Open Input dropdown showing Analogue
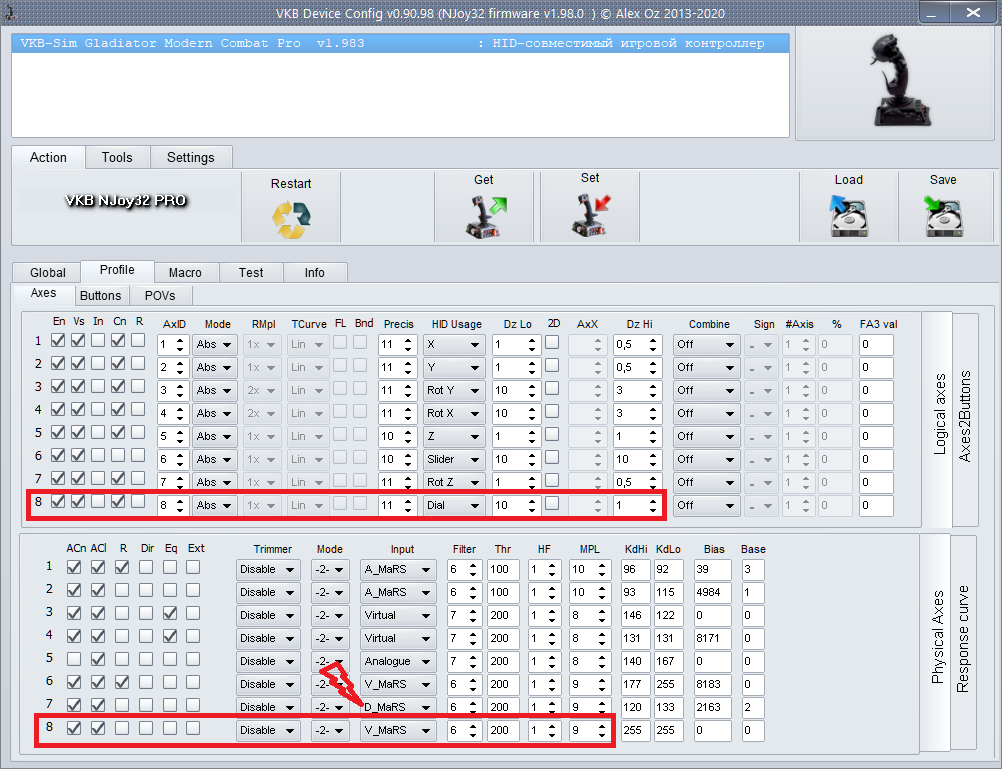1002x769 pixels. pos(397,662)
